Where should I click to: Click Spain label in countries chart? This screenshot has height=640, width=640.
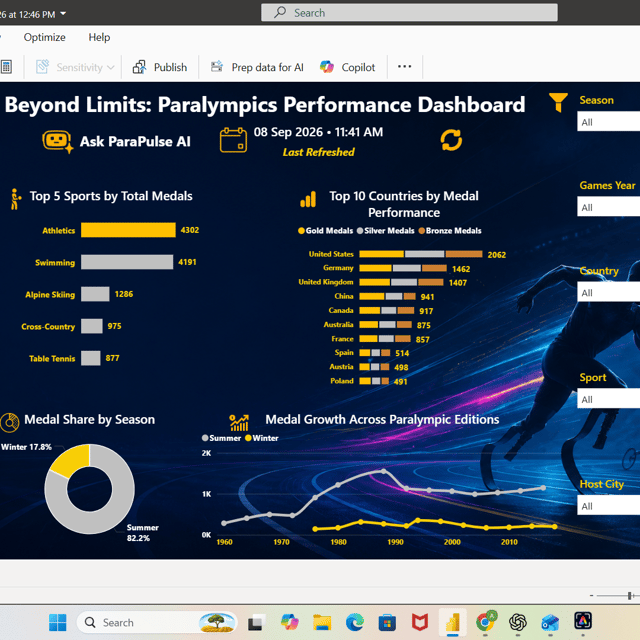(x=344, y=352)
